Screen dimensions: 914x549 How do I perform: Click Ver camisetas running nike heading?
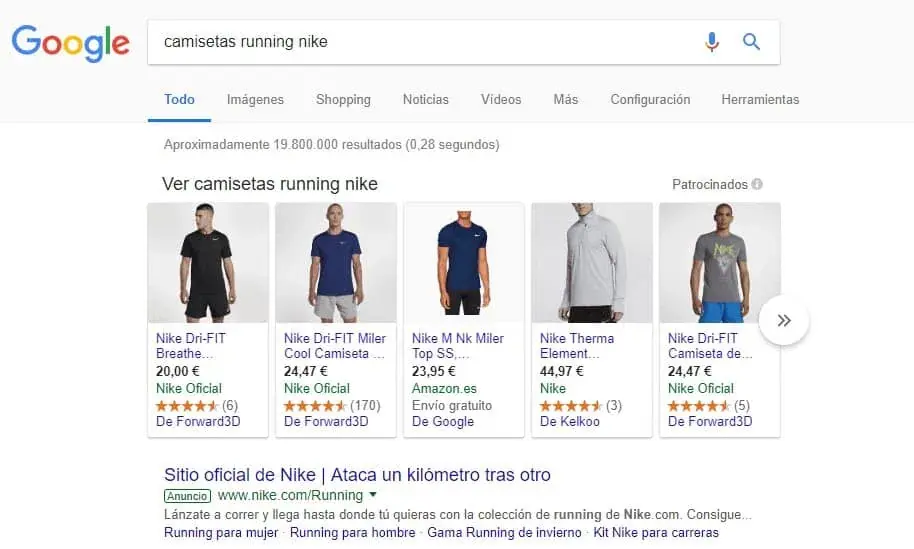pyautogui.click(x=270, y=184)
